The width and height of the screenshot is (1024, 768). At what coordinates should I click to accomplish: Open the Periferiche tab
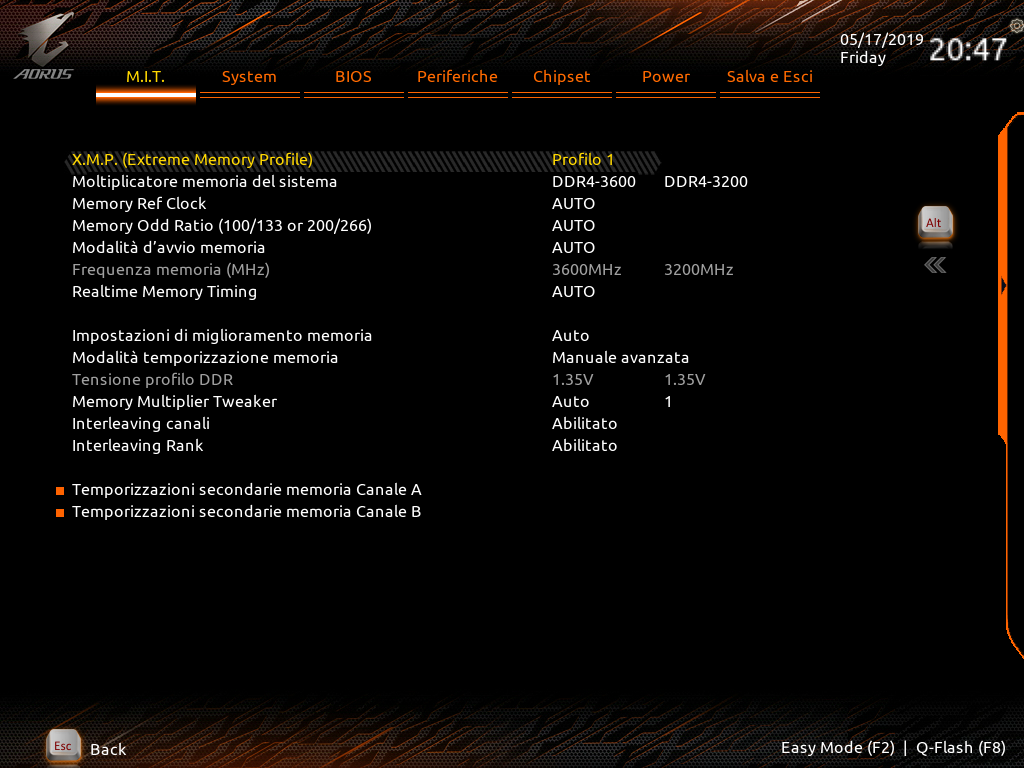click(x=457, y=76)
